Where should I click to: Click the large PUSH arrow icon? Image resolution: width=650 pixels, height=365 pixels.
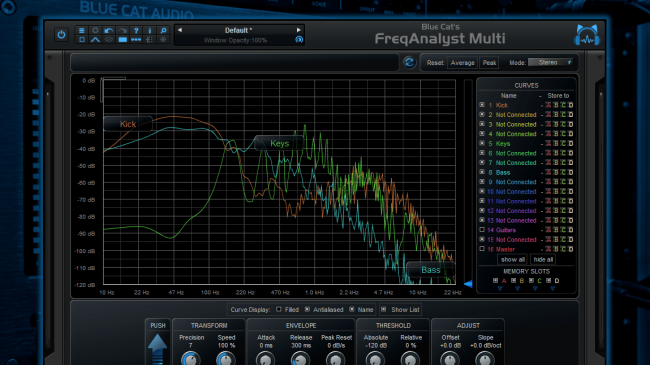(x=158, y=348)
